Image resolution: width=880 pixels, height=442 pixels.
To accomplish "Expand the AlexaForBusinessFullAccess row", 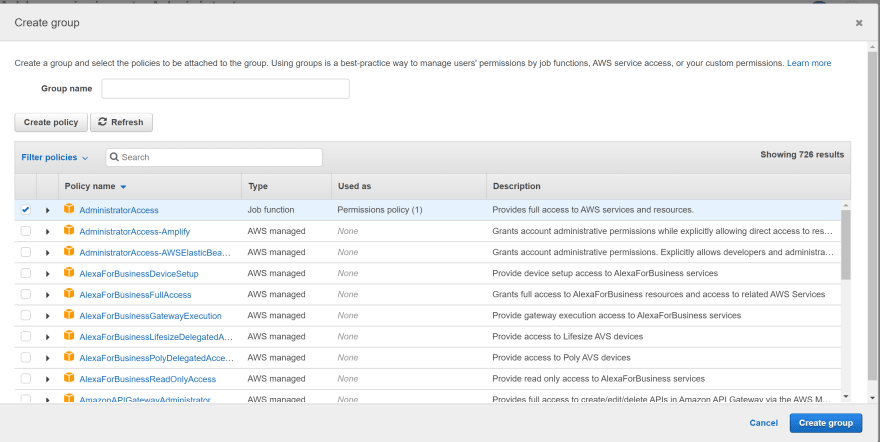I will pyautogui.click(x=48, y=295).
